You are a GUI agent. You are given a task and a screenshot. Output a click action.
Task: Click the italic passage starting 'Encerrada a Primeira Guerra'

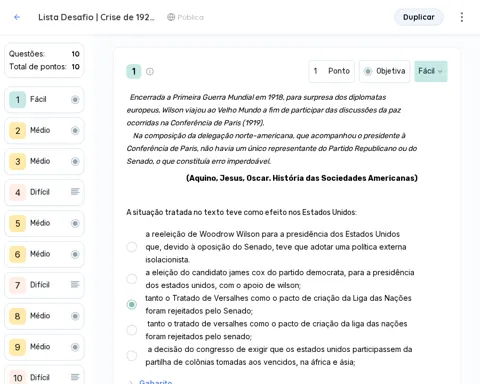[x=272, y=129]
